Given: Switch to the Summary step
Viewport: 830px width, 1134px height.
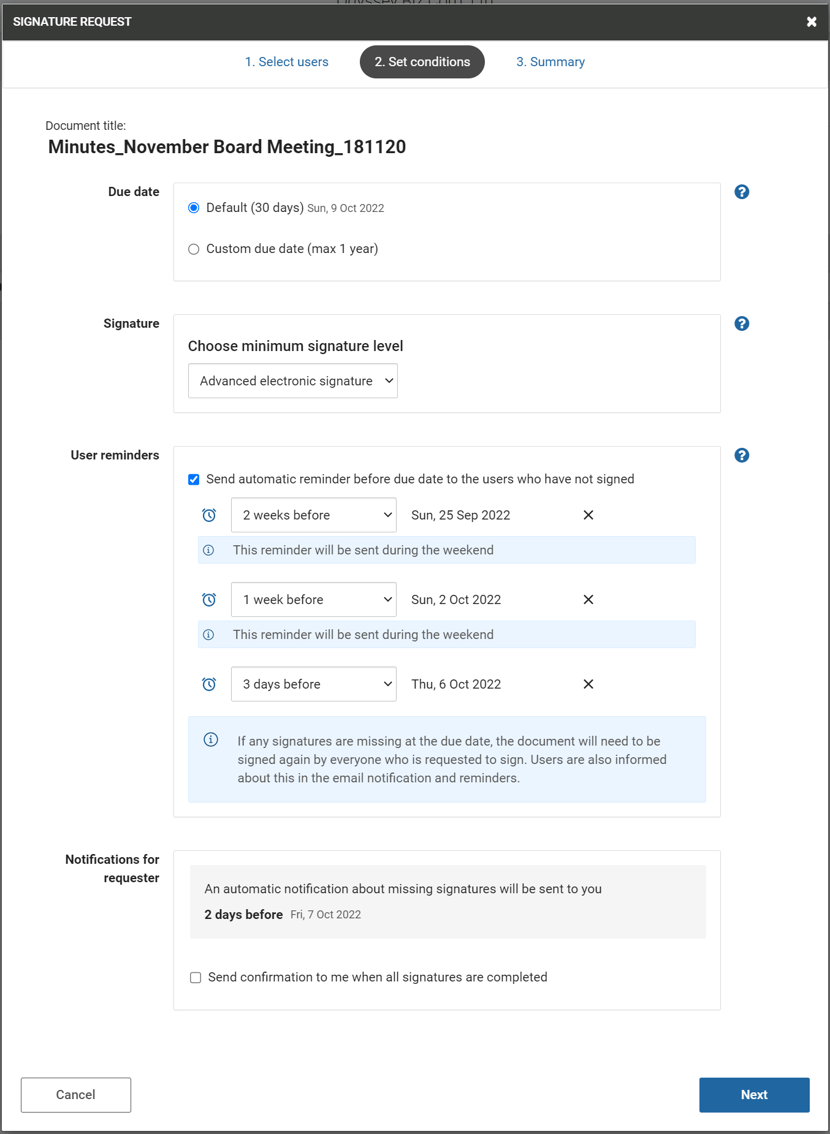Looking at the screenshot, I should pos(550,62).
